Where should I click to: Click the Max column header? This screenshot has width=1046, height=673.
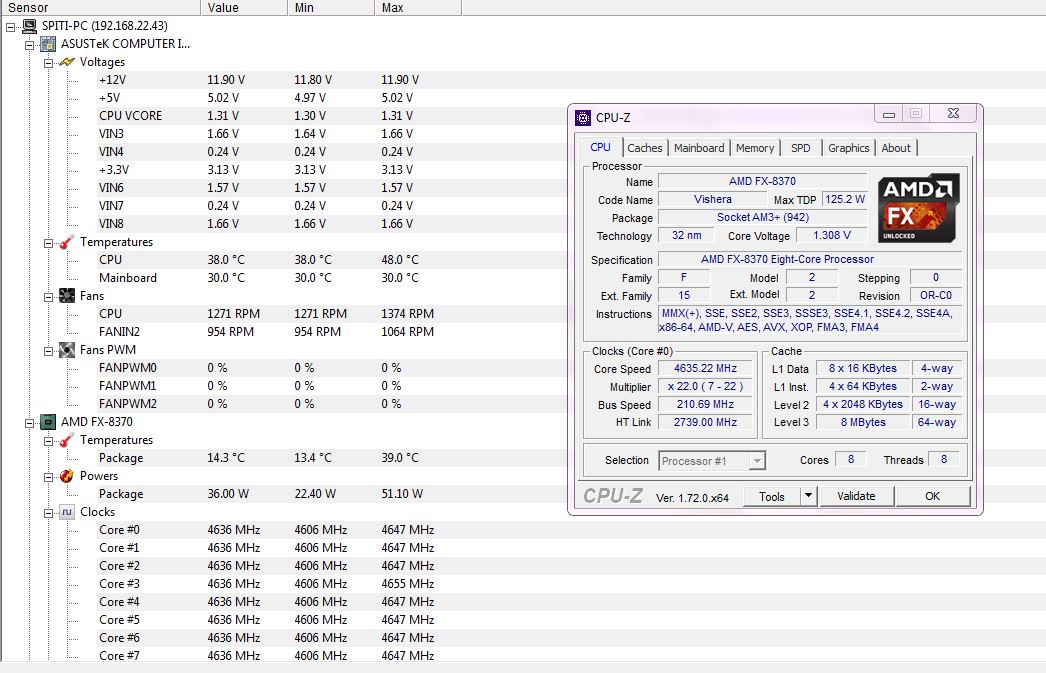(x=418, y=7)
